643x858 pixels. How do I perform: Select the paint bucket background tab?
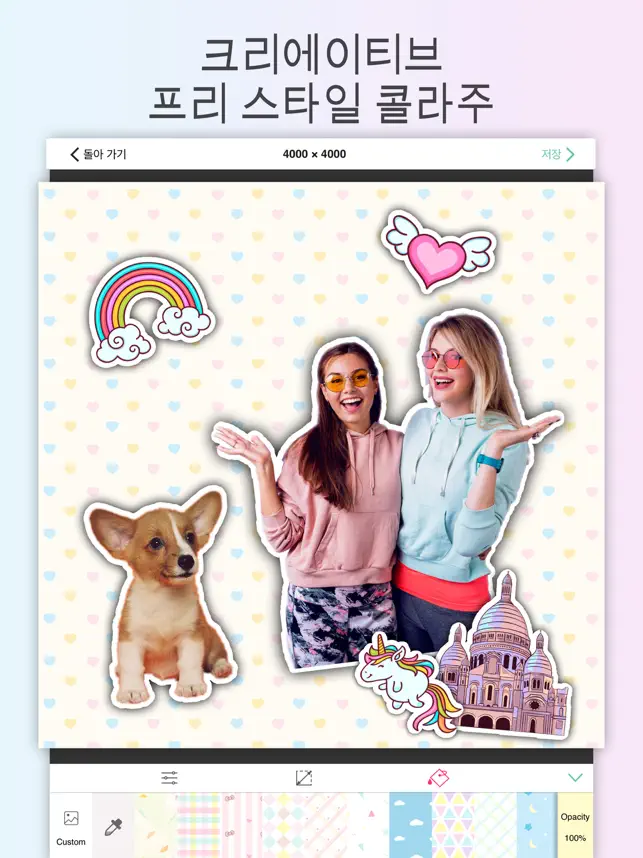point(438,778)
